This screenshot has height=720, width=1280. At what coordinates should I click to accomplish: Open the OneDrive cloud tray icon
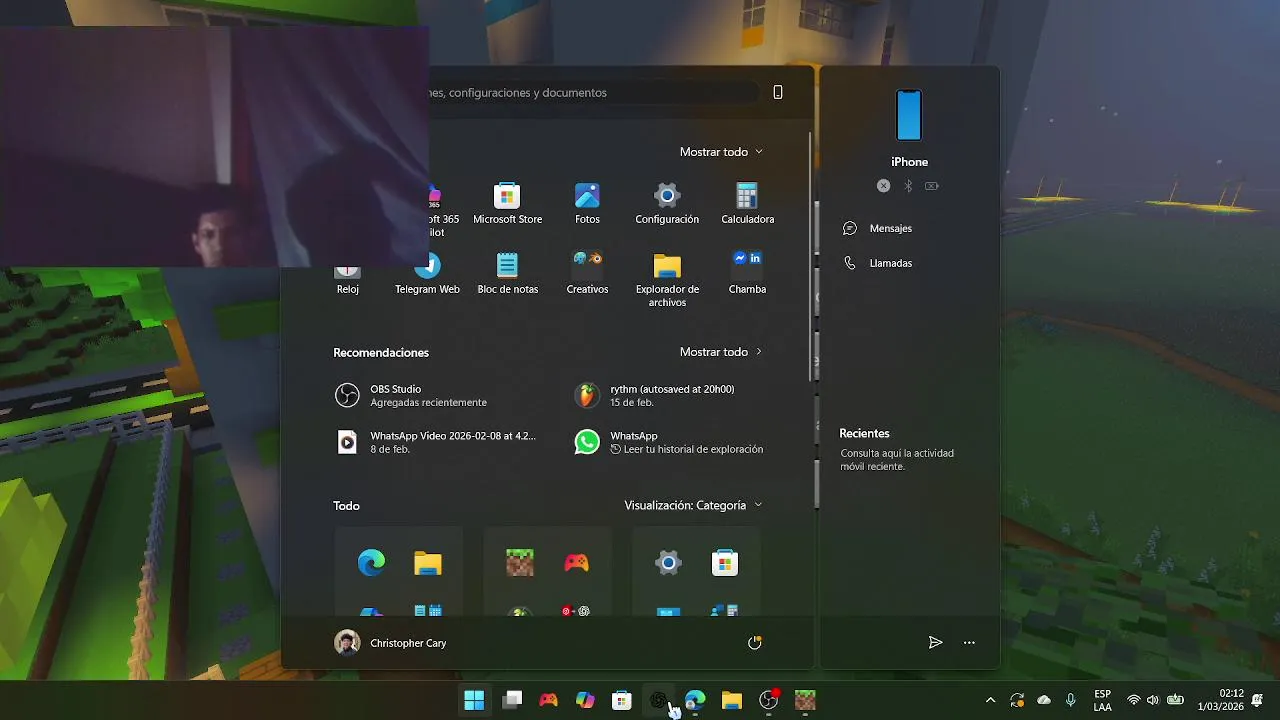coord(1044,700)
